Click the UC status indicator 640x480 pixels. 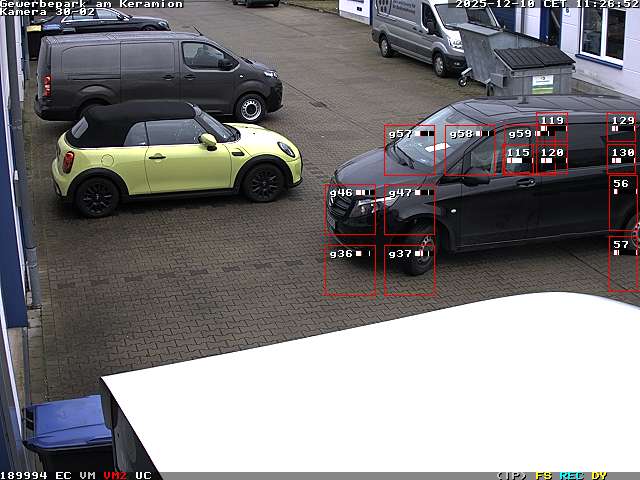coord(143,475)
